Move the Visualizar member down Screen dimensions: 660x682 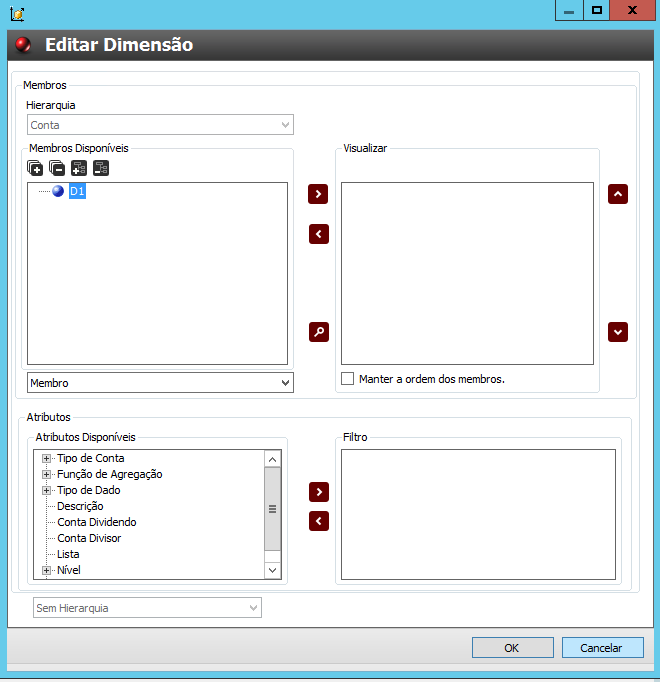618,332
